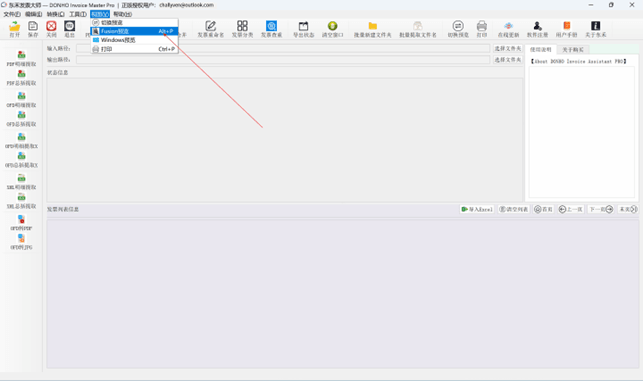Click the Print (打印) printer toolbar icon
643x381 pixels.
click(x=482, y=29)
